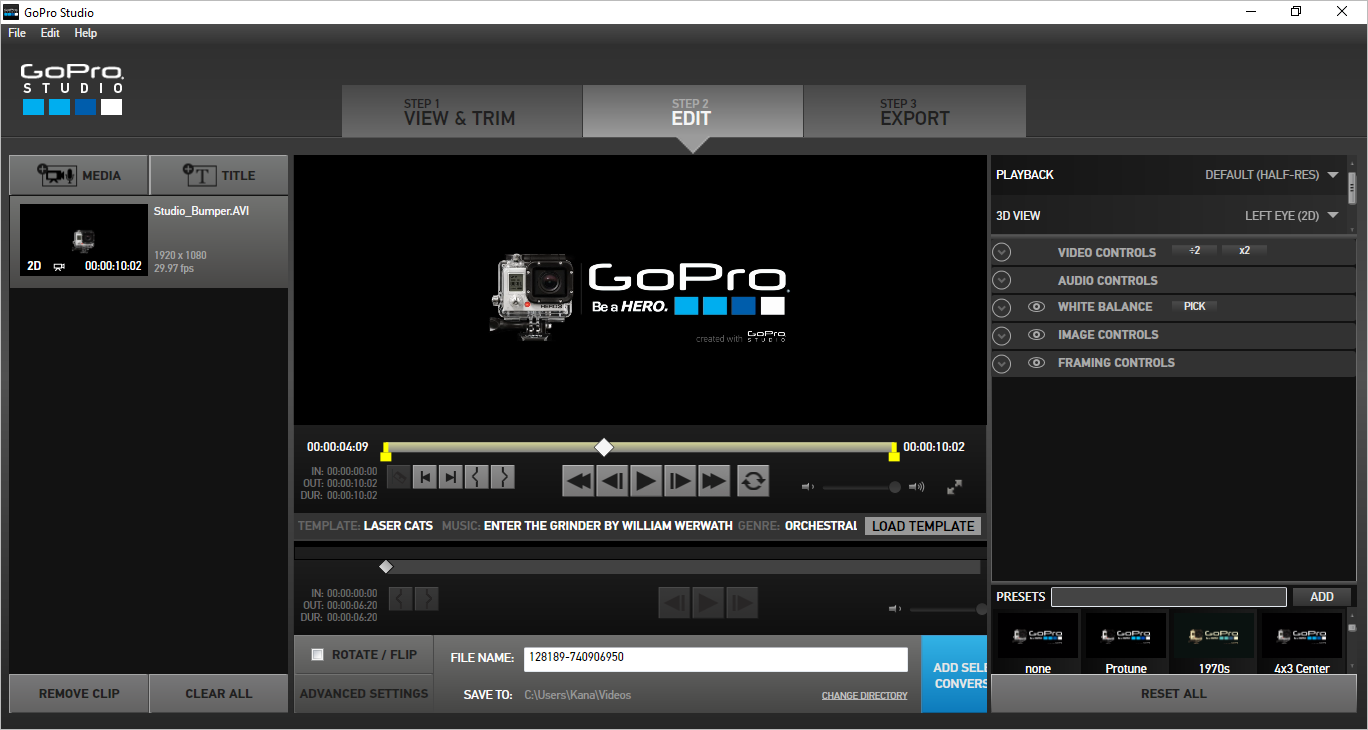The image size is (1368, 730).
Task: Click the storyboard play button
Action: coord(707,602)
